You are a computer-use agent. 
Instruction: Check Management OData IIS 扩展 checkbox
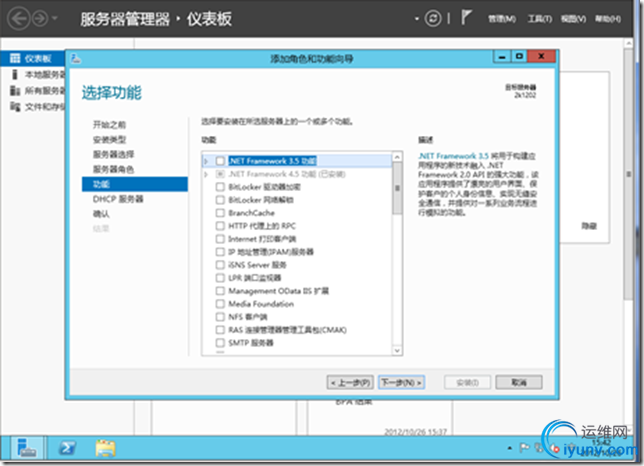(220, 291)
